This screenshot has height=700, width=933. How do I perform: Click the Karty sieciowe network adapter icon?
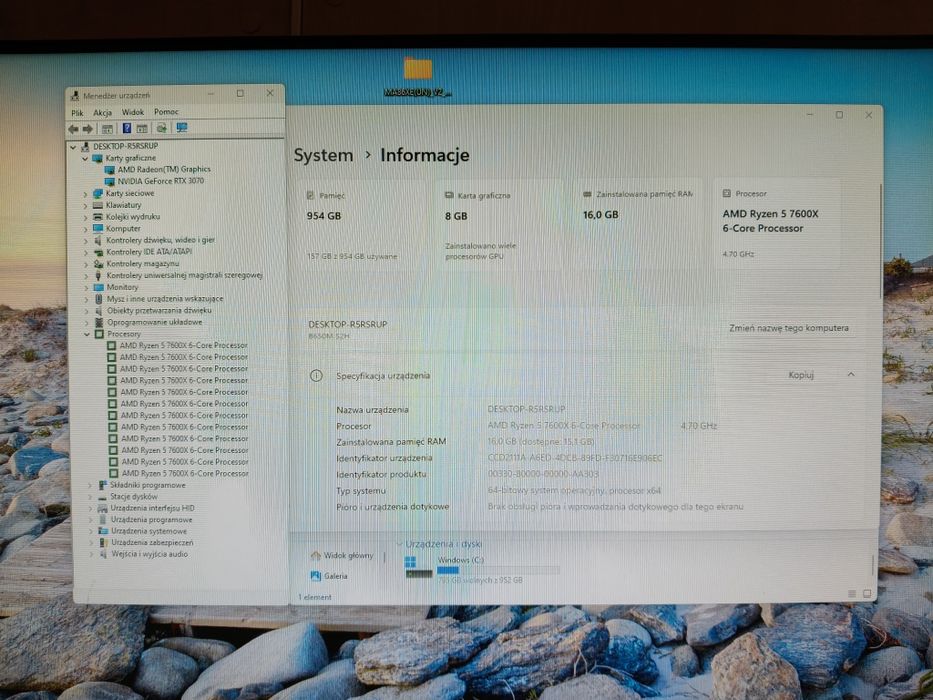(x=98, y=193)
